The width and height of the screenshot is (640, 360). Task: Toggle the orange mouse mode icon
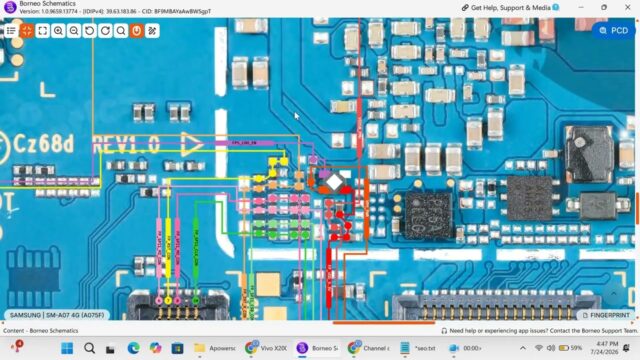(137, 31)
